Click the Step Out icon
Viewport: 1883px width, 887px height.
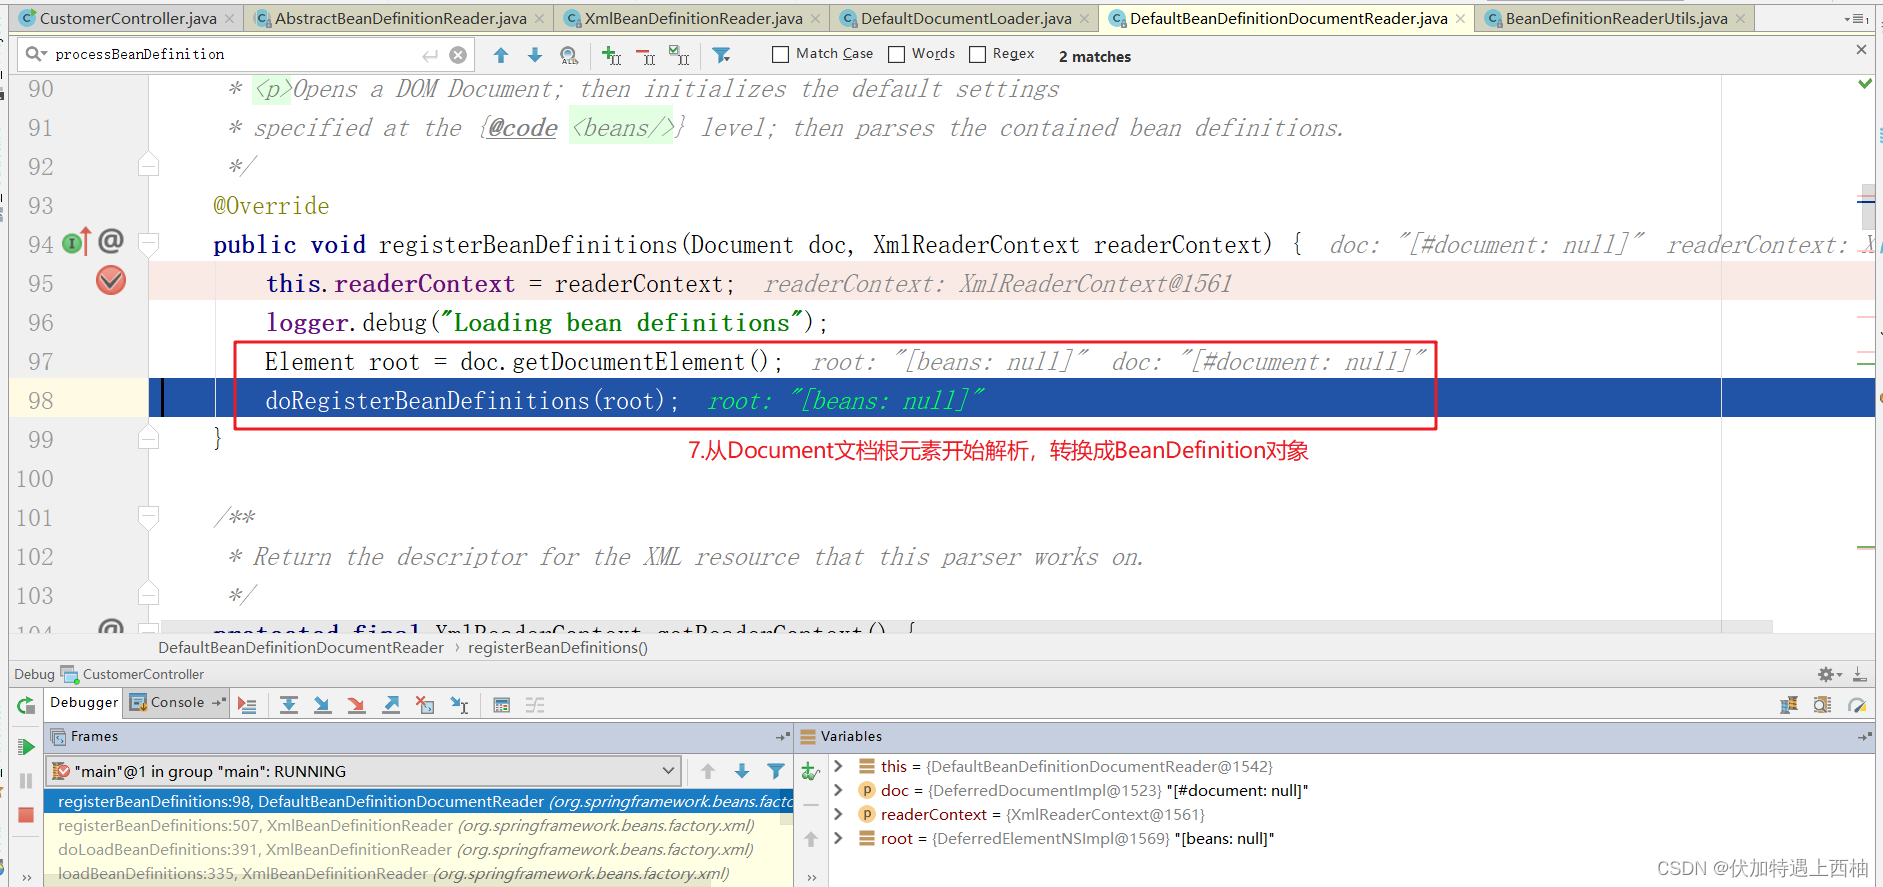point(391,705)
